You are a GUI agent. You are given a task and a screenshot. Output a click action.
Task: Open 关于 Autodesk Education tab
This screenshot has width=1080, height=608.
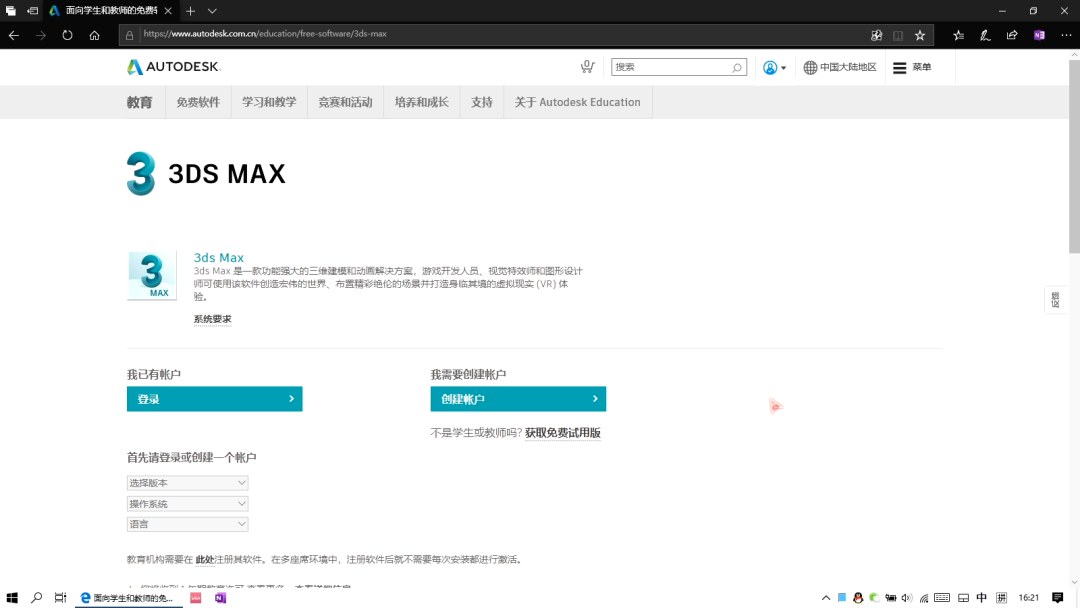point(578,103)
